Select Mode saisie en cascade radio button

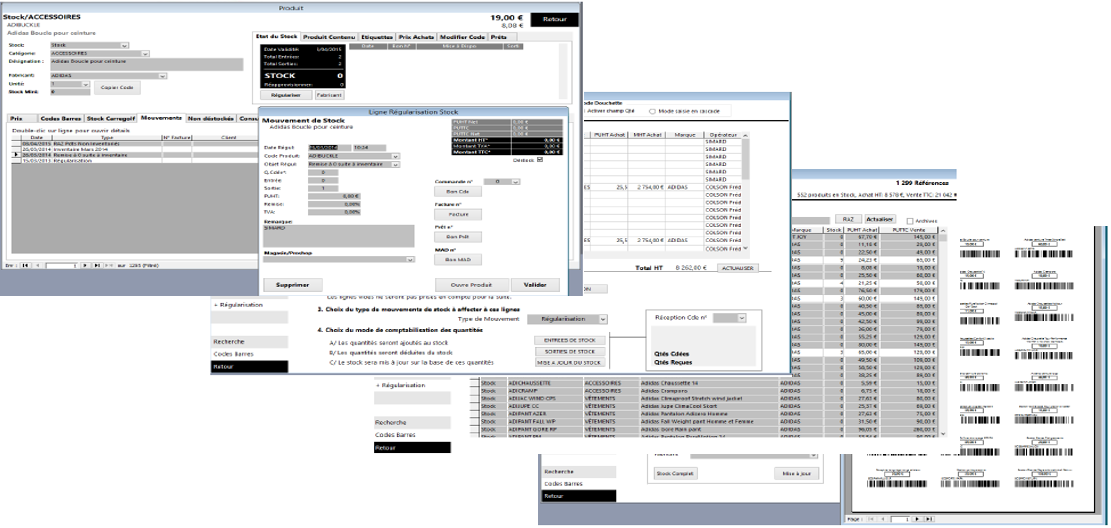(651, 111)
